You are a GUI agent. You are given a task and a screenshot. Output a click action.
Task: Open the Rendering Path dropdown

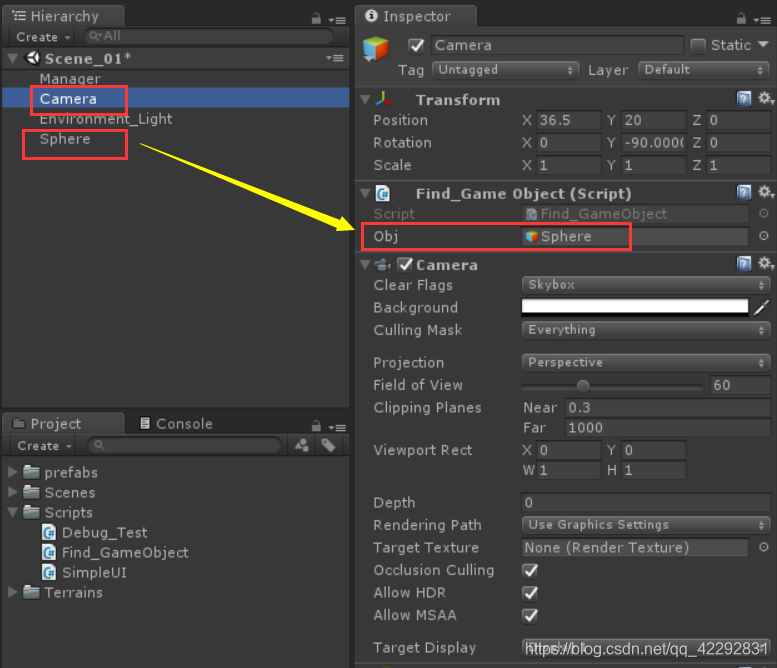(646, 525)
